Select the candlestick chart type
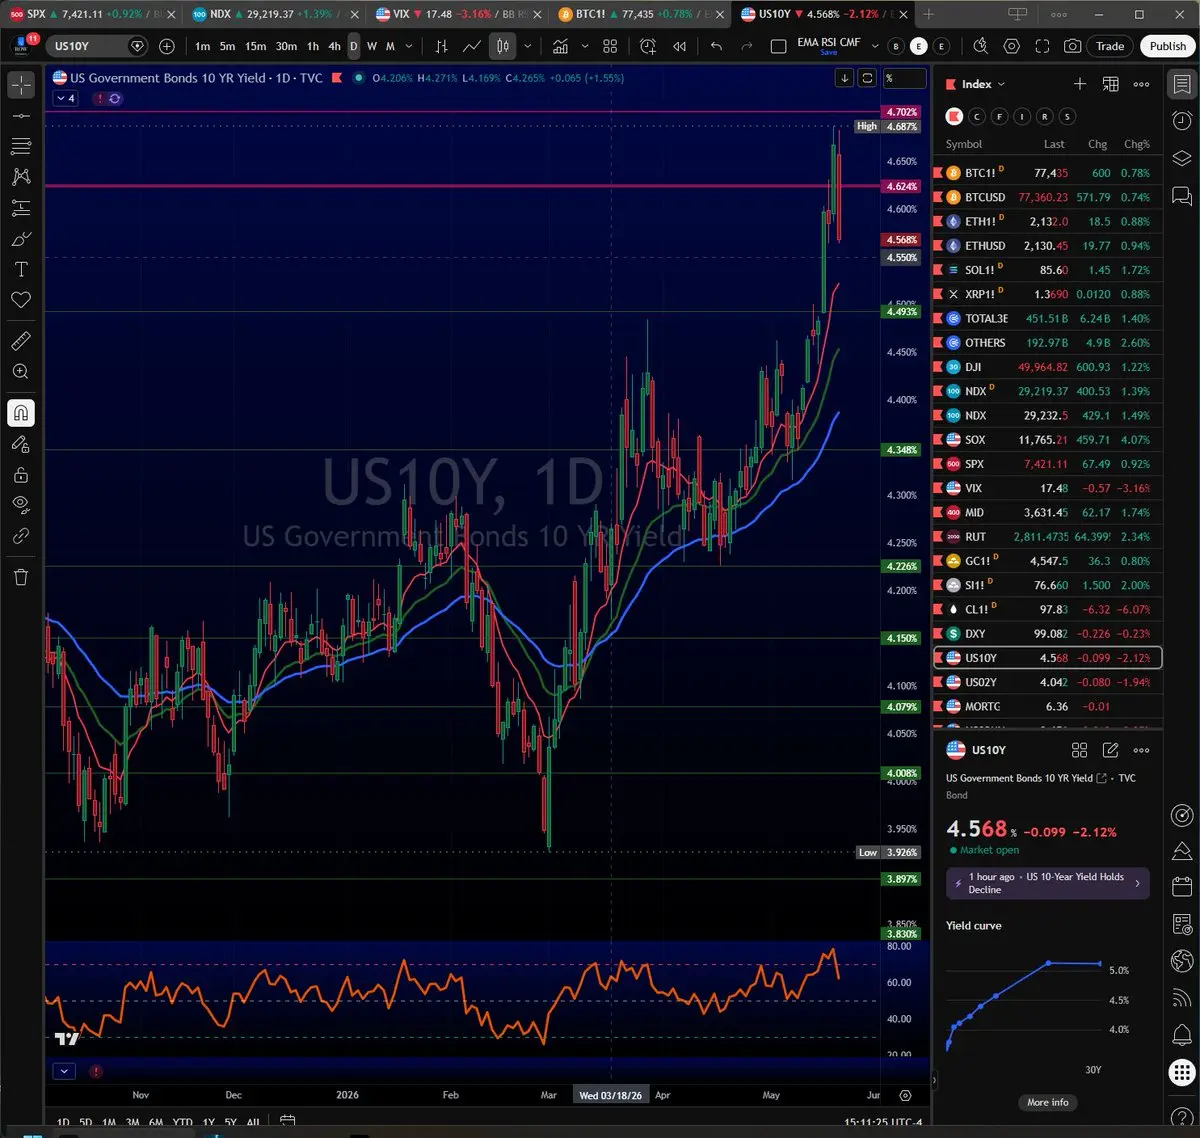Image resolution: width=1200 pixels, height=1138 pixels. [x=503, y=46]
